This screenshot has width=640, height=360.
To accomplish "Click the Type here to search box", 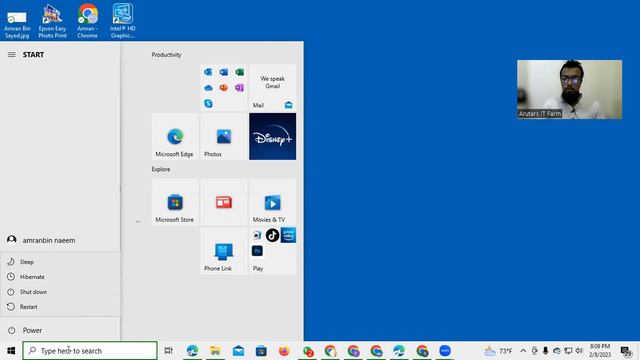I will point(90,351).
